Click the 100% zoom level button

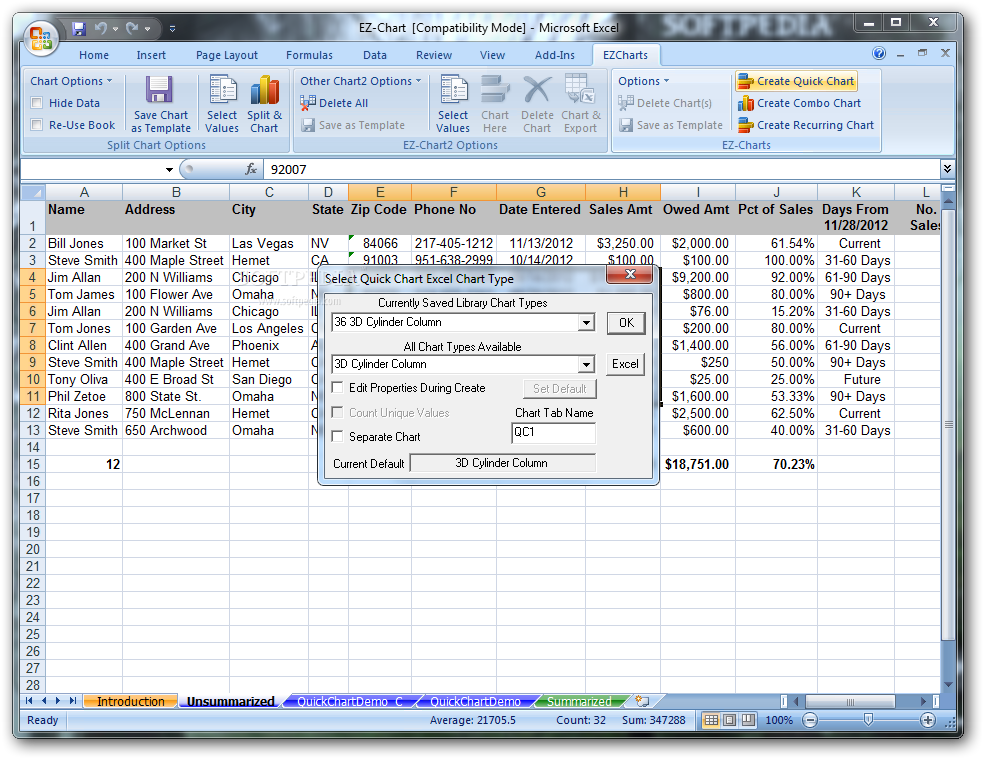pos(779,720)
